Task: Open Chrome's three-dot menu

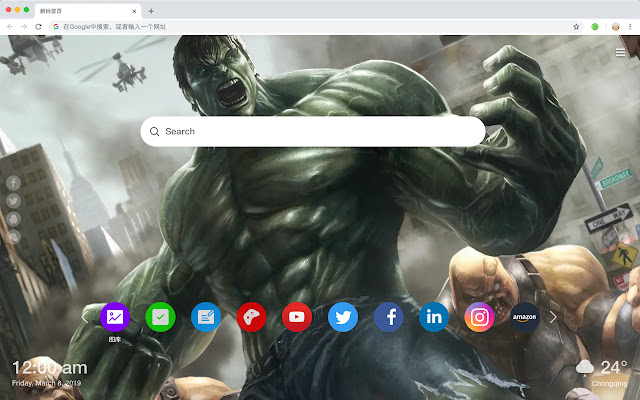Action: pos(630,27)
